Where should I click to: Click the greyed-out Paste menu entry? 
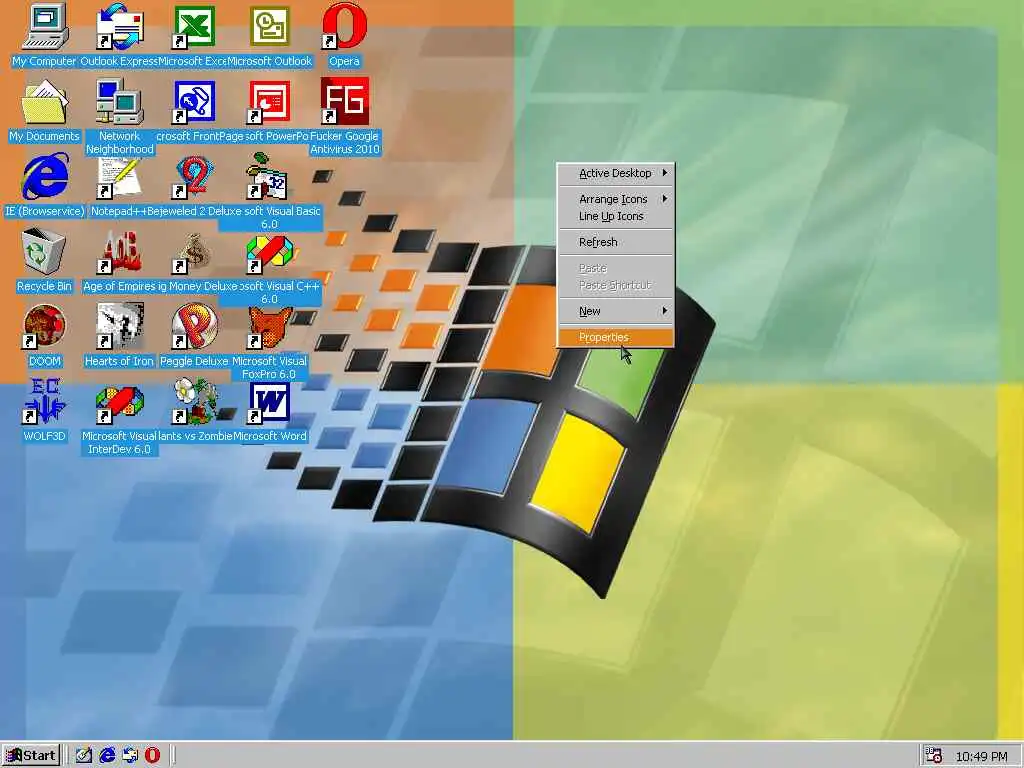pyautogui.click(x=616, y=268)
